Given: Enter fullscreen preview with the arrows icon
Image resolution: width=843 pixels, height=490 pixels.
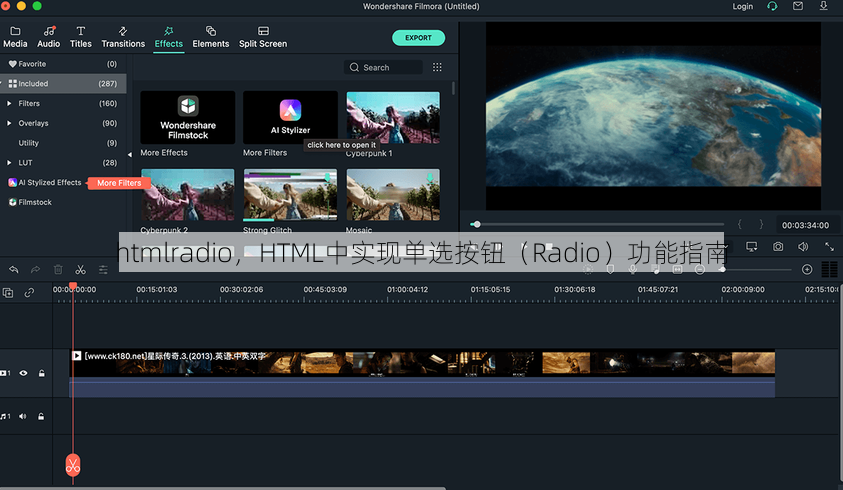Looking at the screenshot, I should [x=829, y=246].
